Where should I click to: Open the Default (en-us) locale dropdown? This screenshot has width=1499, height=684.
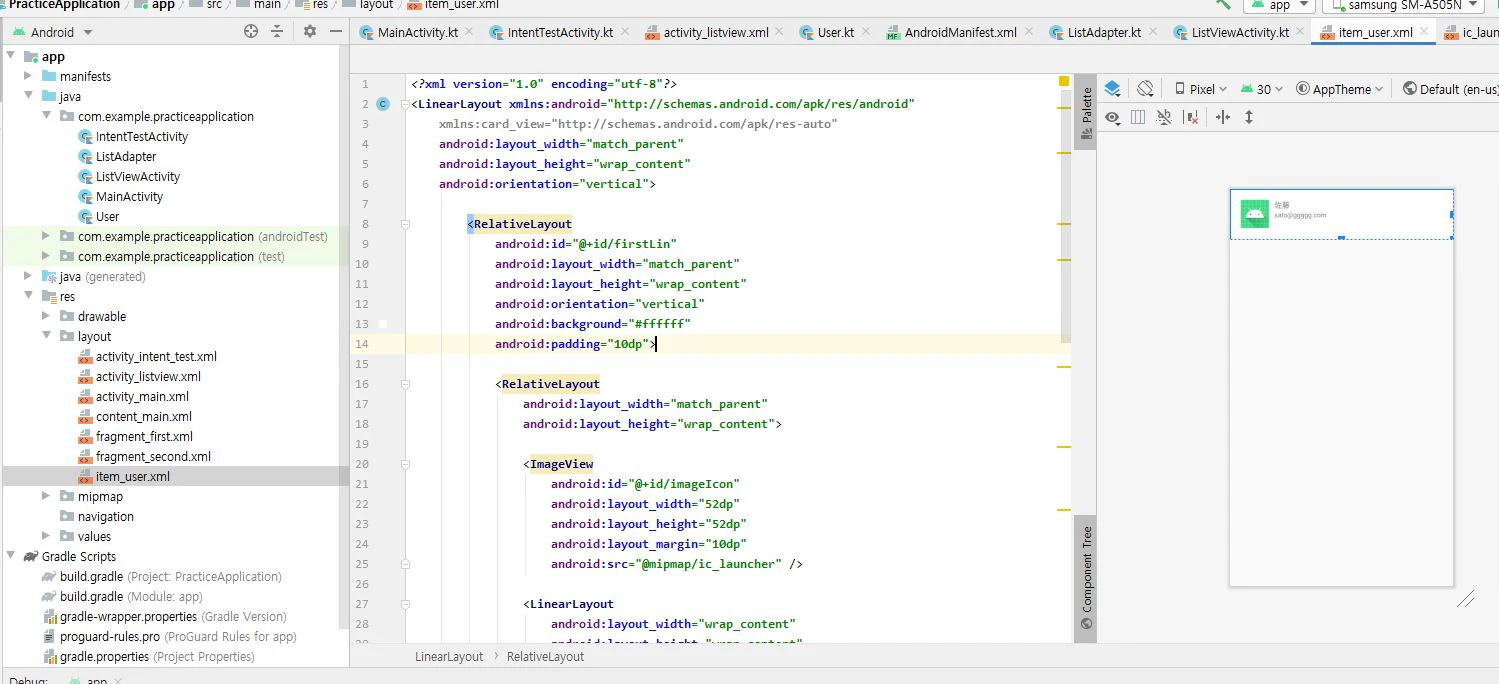tap(1450, 89)
